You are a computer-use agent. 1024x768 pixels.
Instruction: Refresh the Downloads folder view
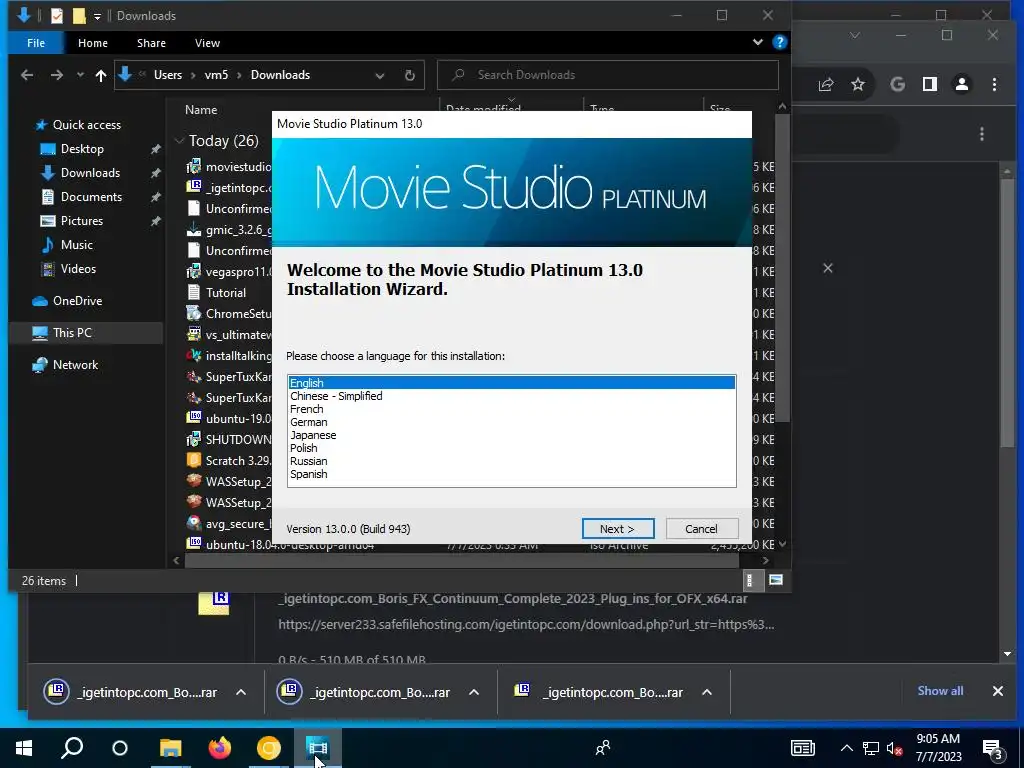pyautogui.click(x=409, y=75)
